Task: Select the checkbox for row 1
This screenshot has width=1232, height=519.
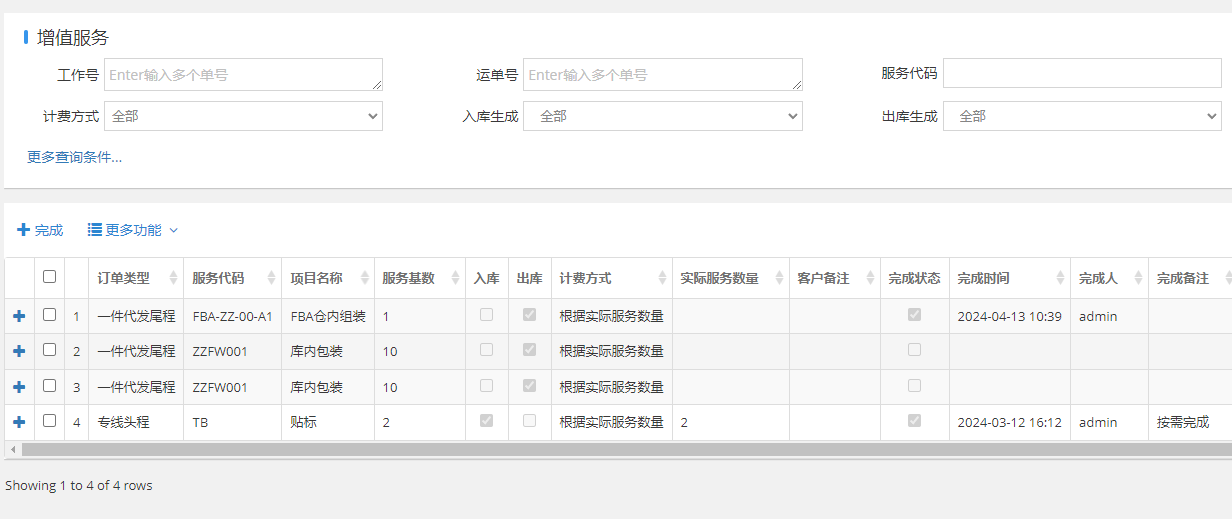Action: [50, 315]
